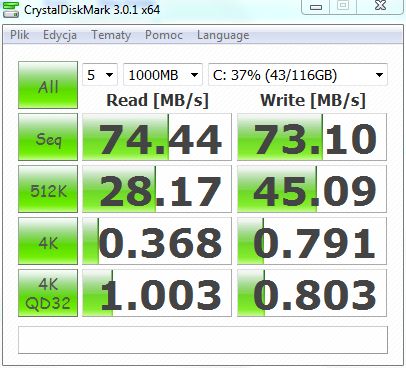Minimize the CrystalDiskMark window

(x=316, y=7)
